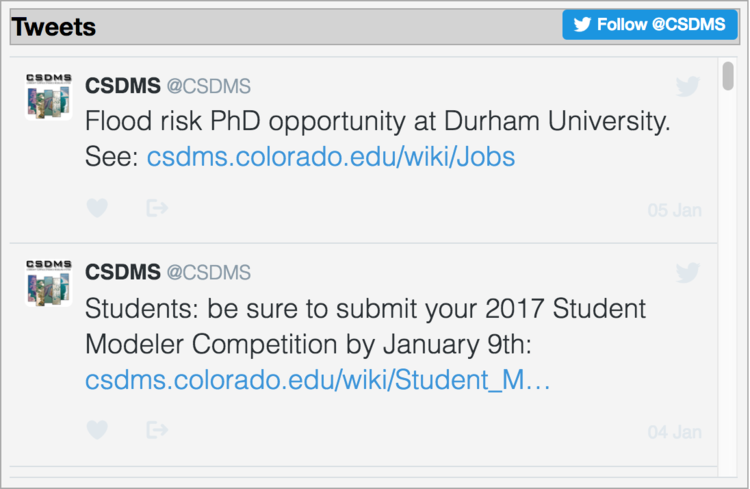This screenshot has width=750, height=489.
Task: Like the Student Modeler Competition tweet
Action: pyautogui.click(x=96, y=430)
